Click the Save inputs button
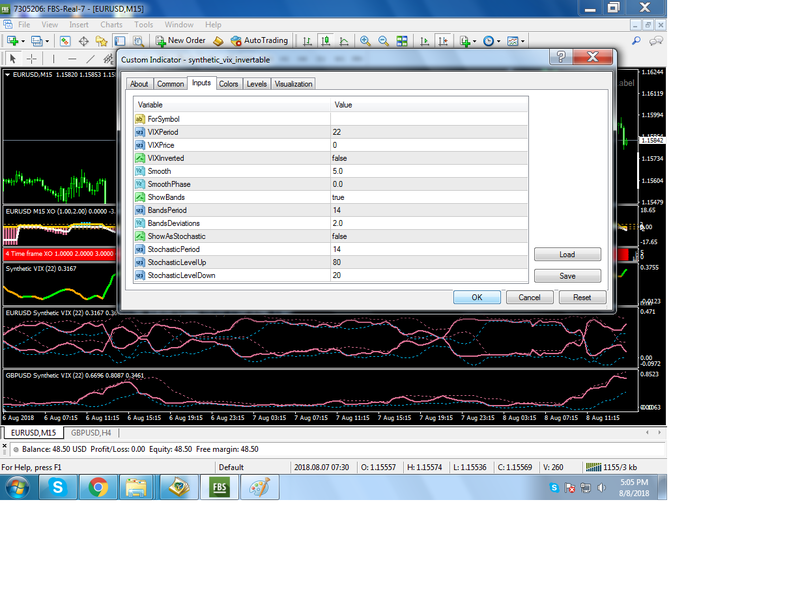The width and height of the screenshot is (800, 599). click(x=567, y=276)
